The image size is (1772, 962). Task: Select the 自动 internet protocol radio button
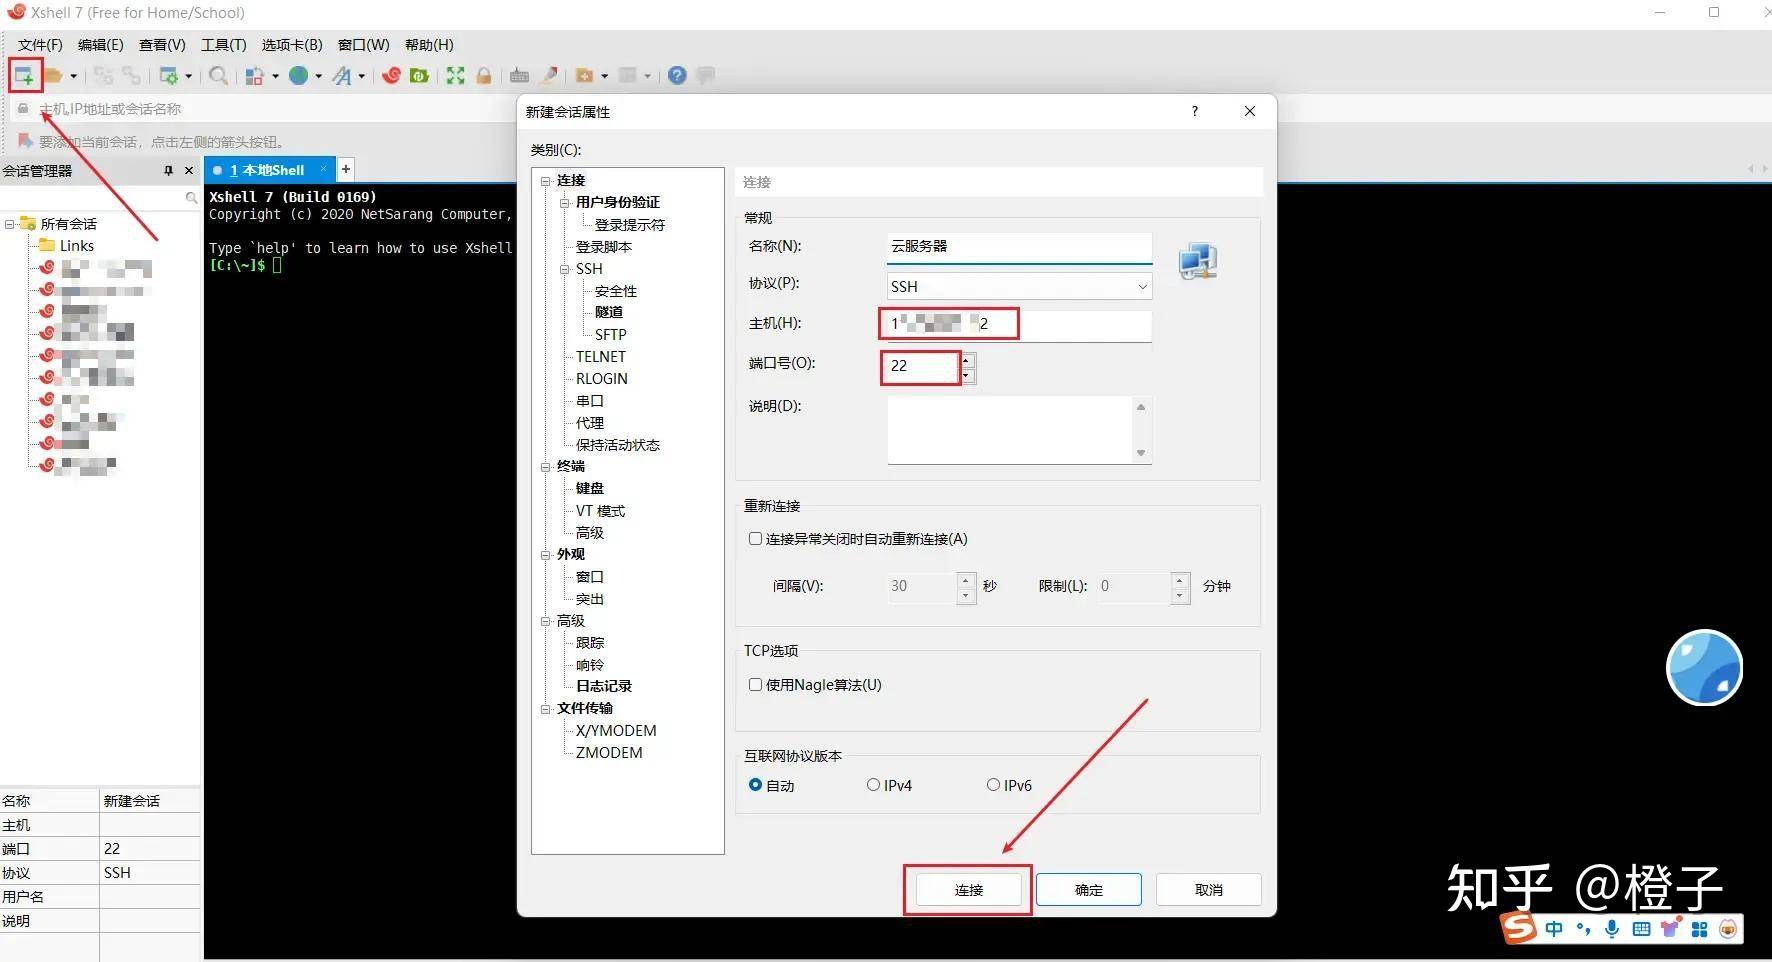[755, 785]
